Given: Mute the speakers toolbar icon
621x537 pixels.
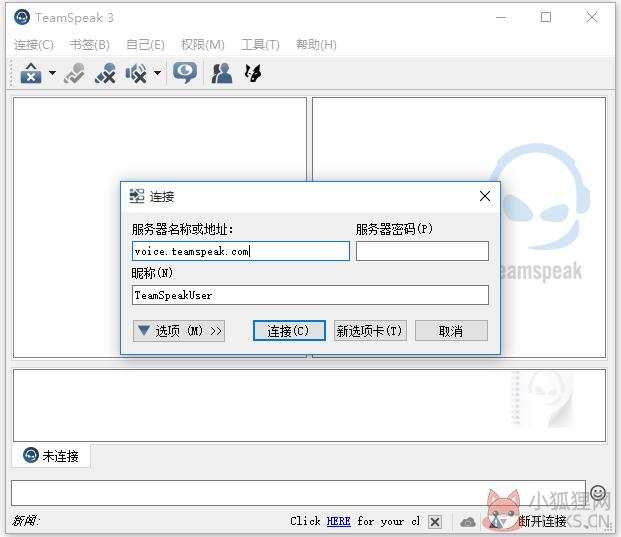Looking at the screenshot, I should tap(136, 73).
